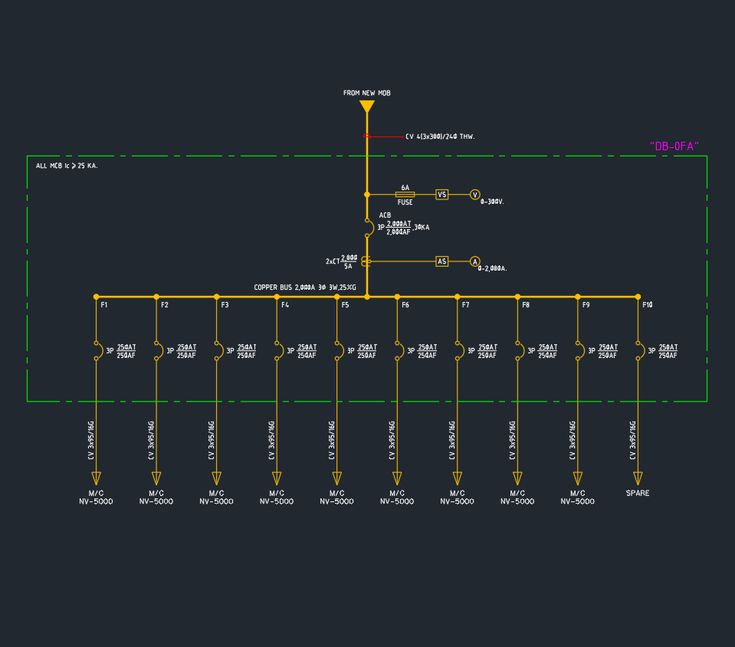Viewport: 735px width, 647px height.
Task: Select the F7 feeder breaker symbol
Action: click(x=459, y=351)
